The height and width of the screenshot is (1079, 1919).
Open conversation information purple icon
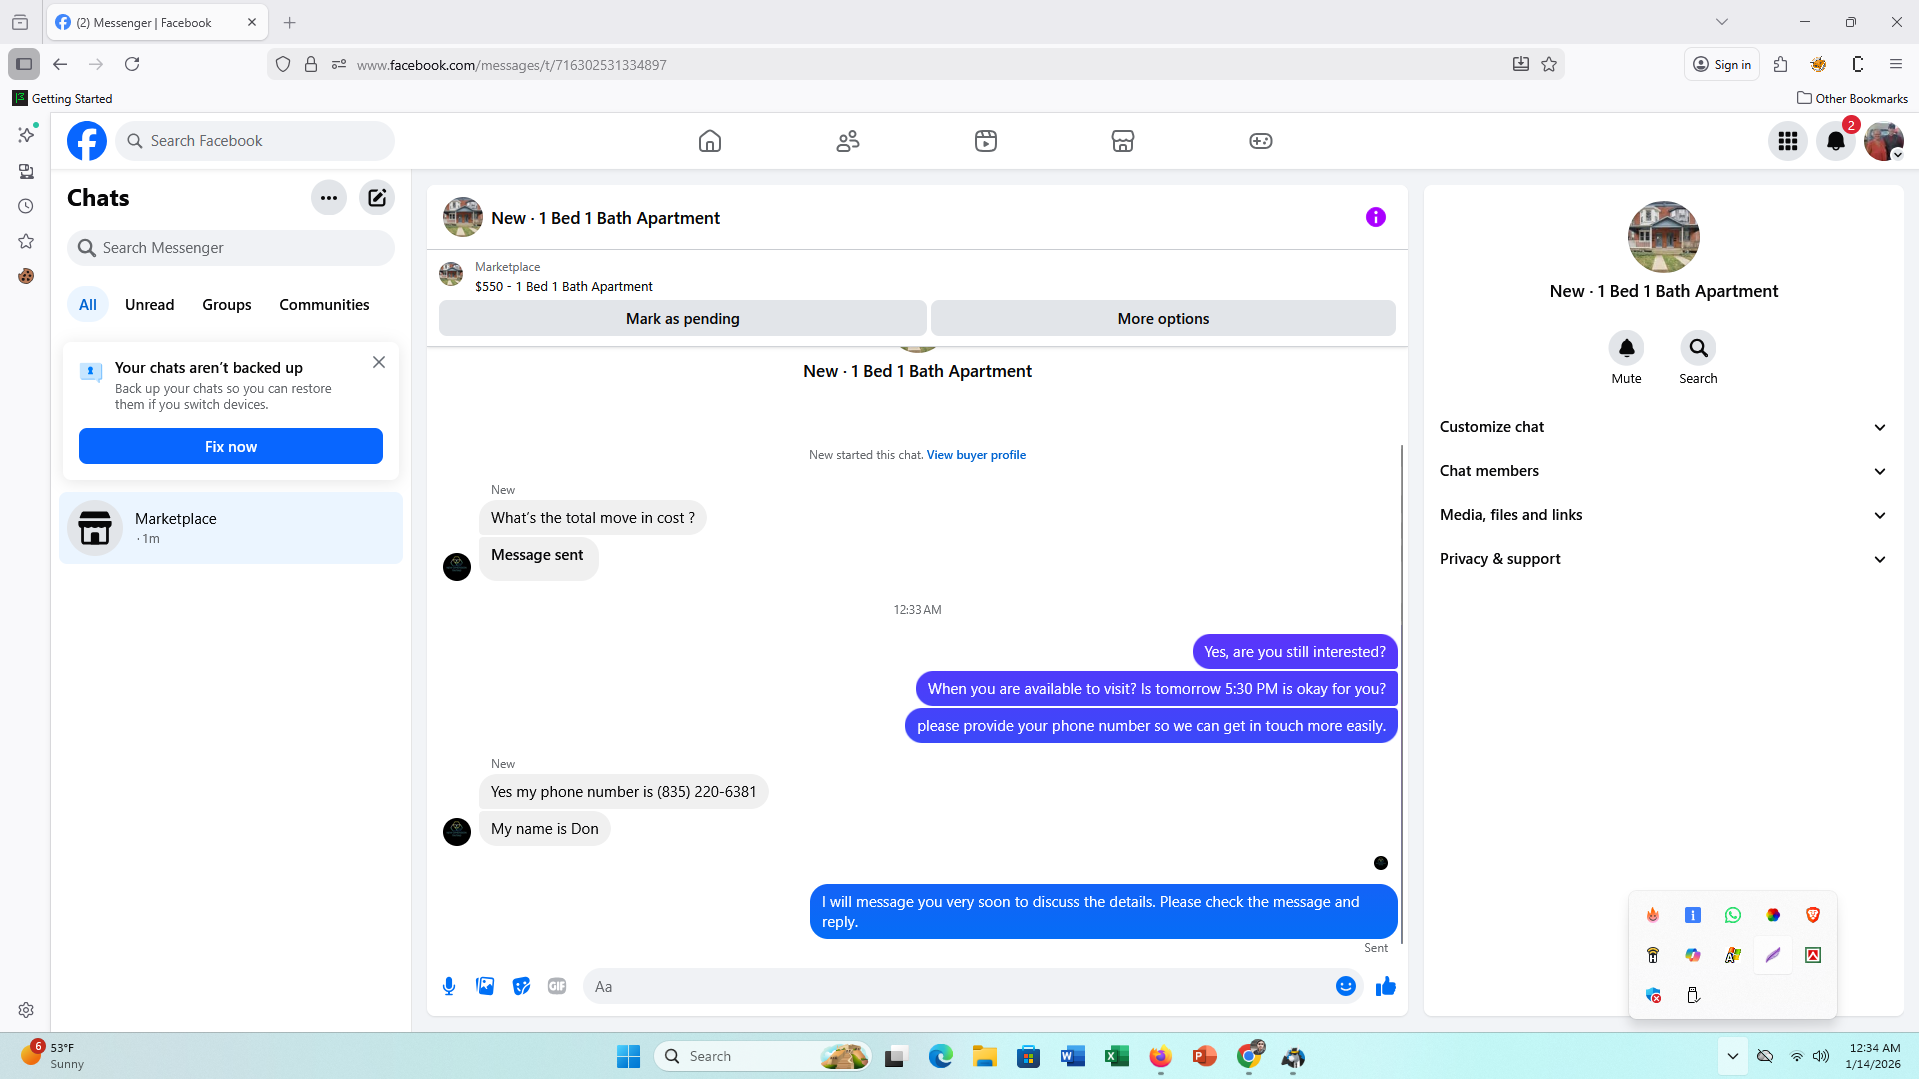[x=1376, y=217]
